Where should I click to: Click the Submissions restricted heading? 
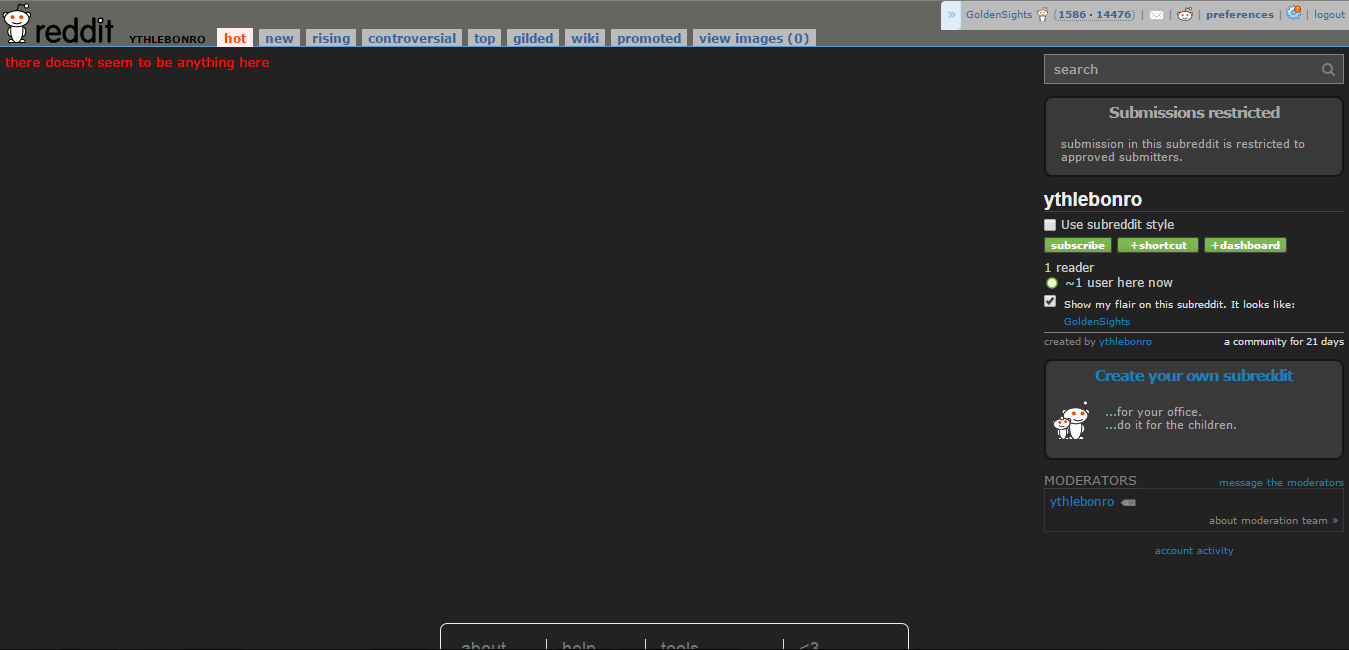[1194, 113]
